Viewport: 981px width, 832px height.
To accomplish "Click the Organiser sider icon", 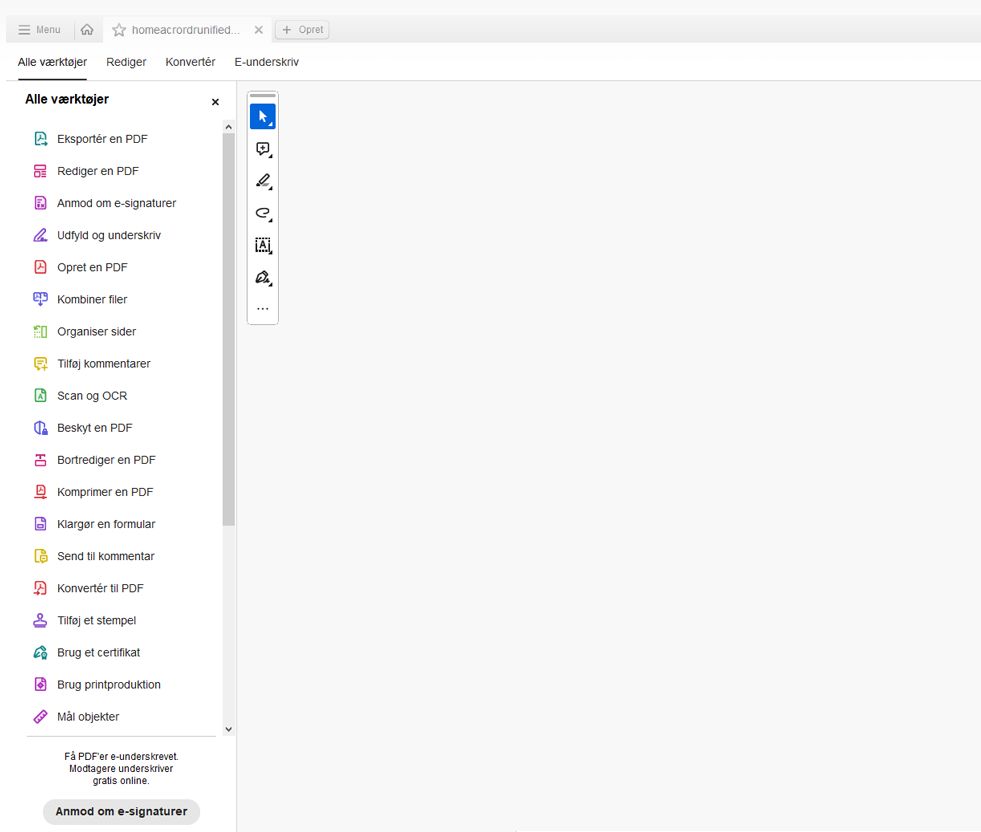I will [41, 332].
